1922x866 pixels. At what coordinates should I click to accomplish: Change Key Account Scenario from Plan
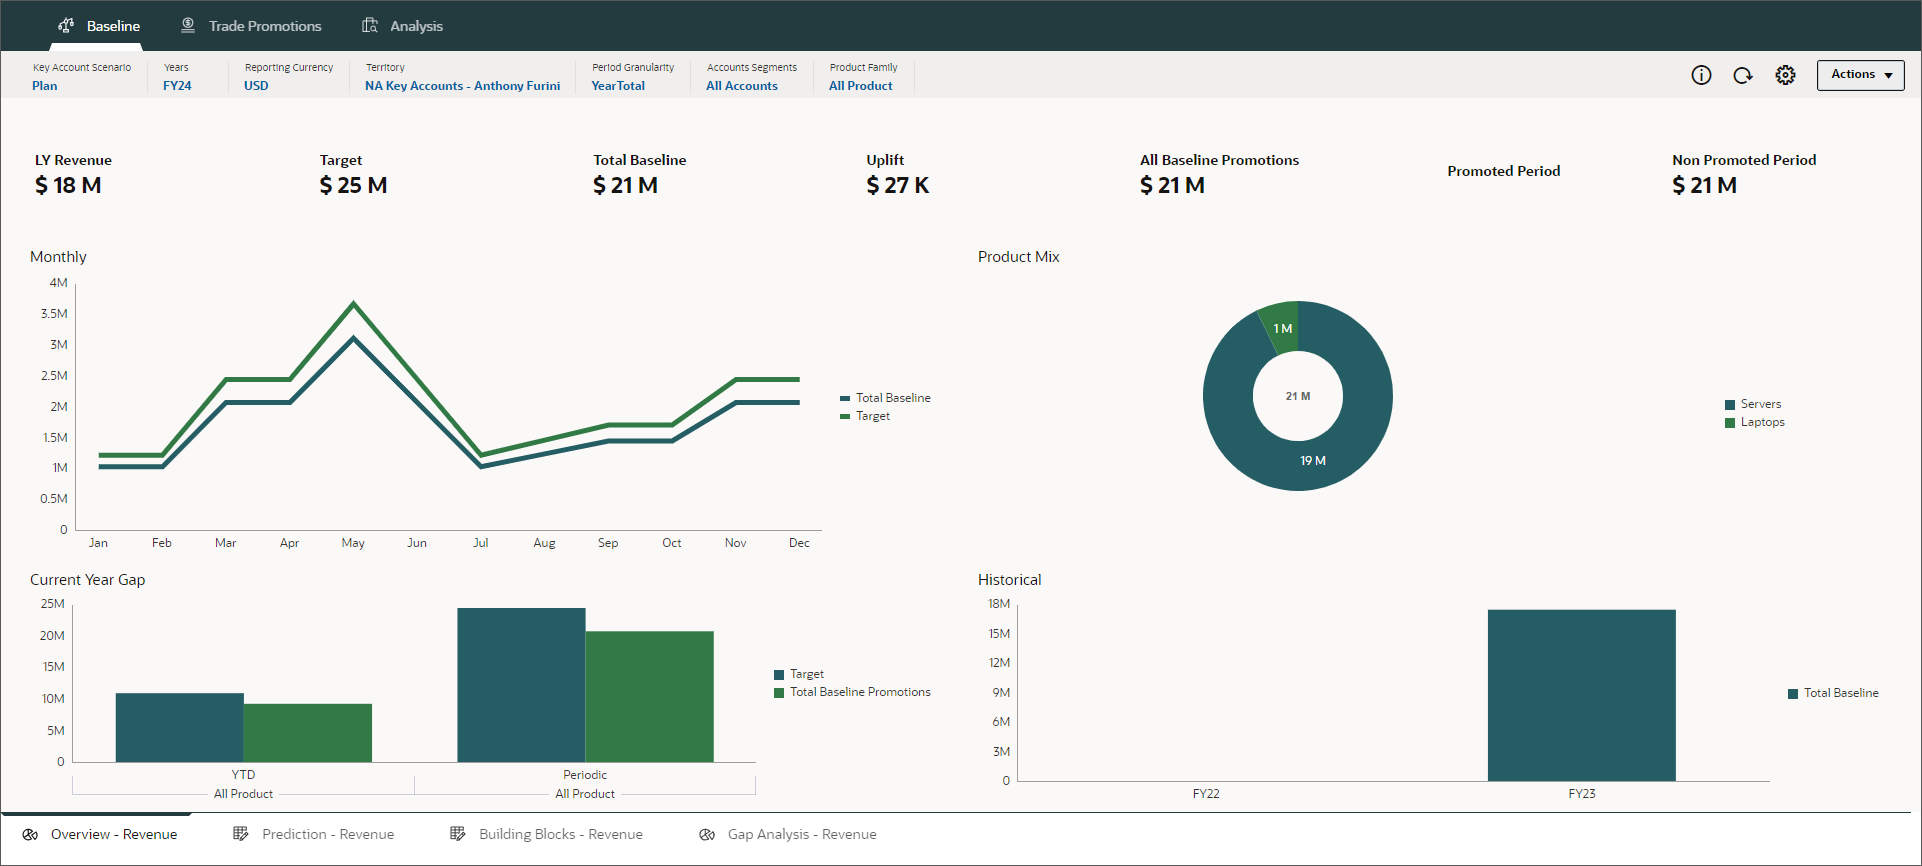(x=45, y=86)
